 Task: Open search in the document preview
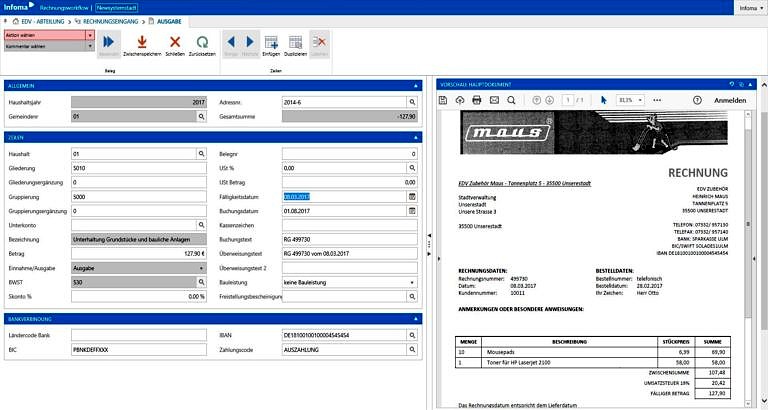[x=511, y=100]
